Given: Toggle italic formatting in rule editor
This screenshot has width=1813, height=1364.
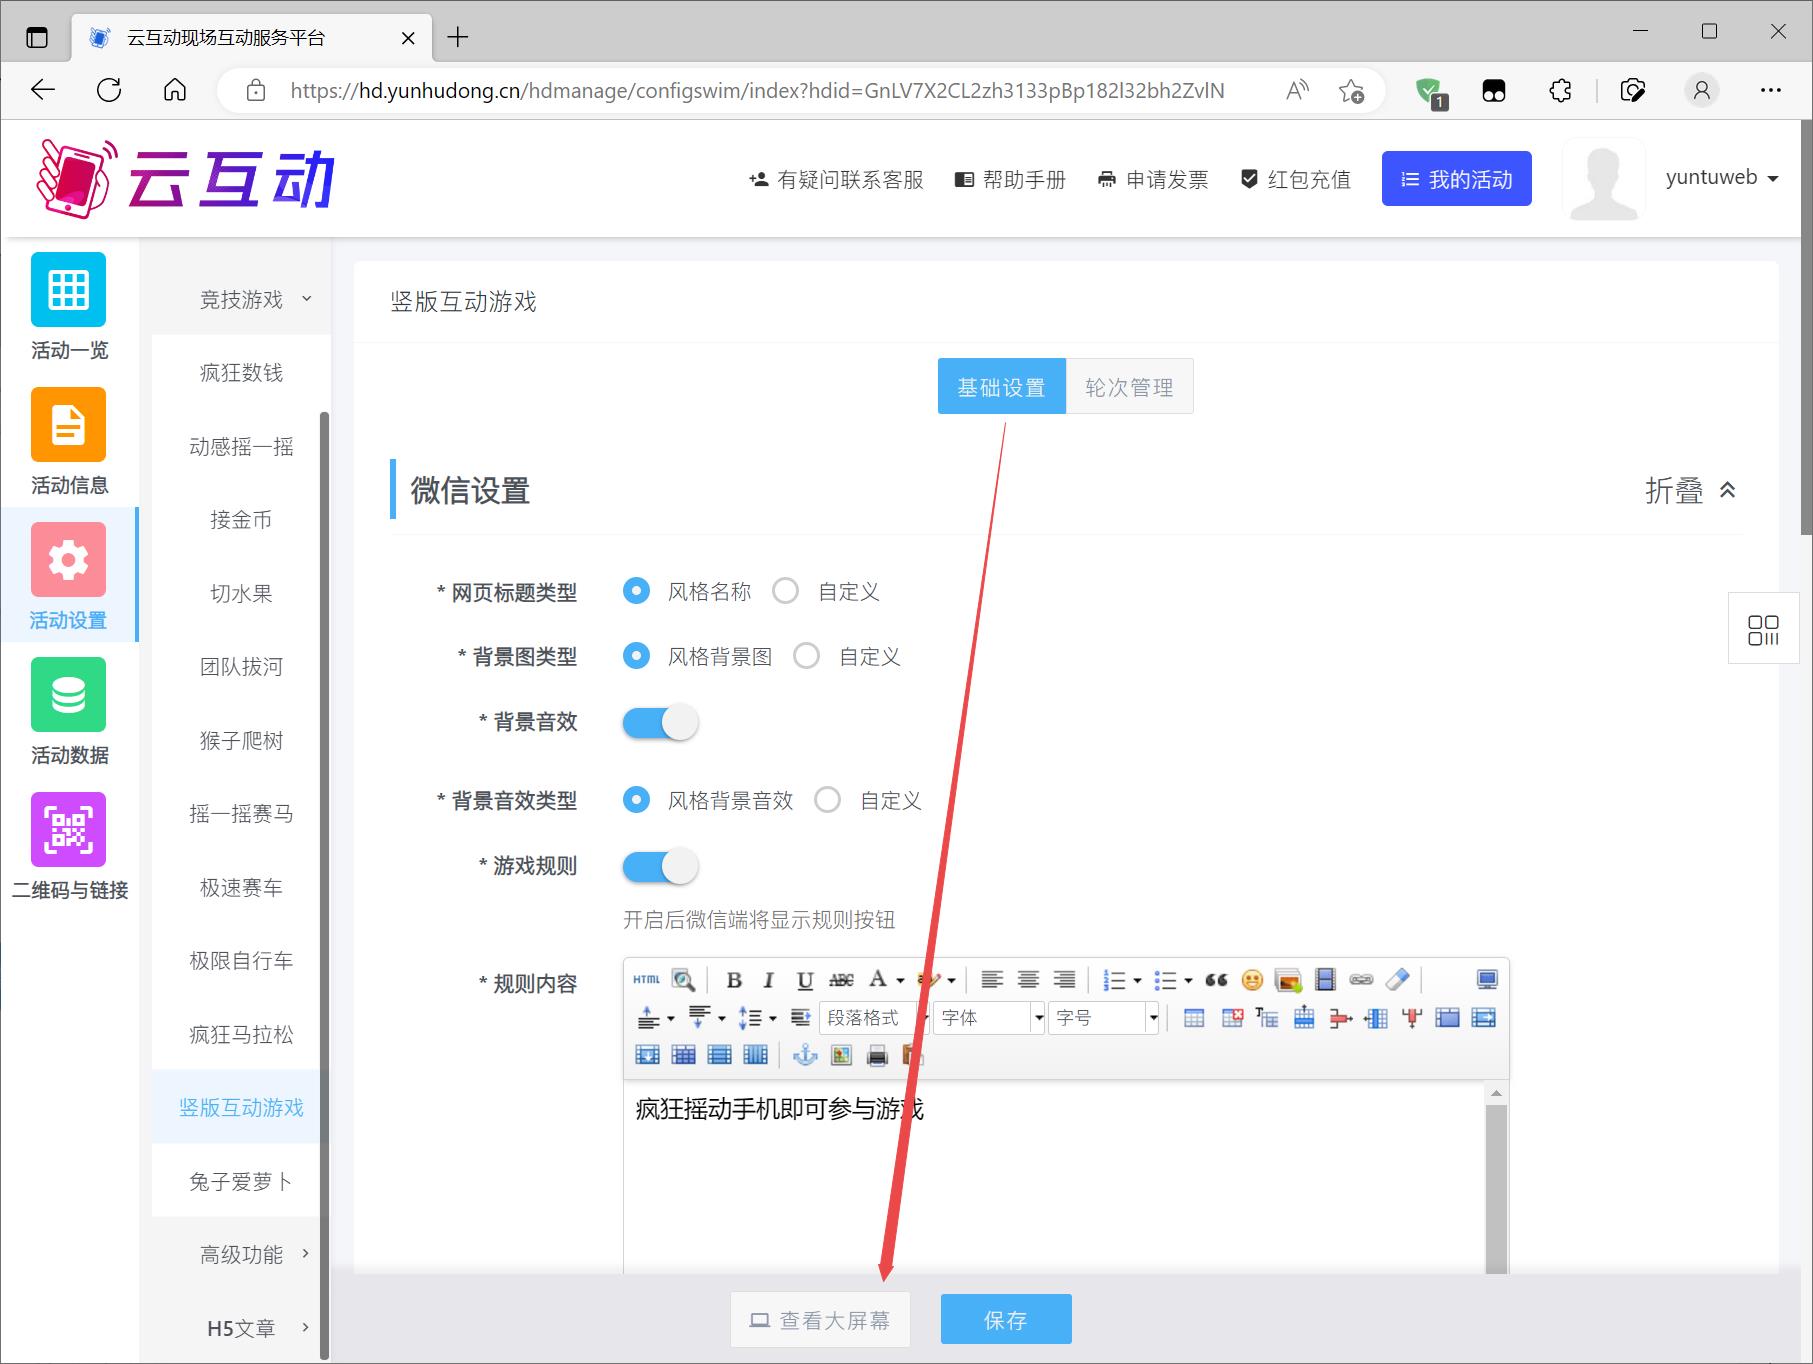Looking at the screenshot, I should 768,980.
